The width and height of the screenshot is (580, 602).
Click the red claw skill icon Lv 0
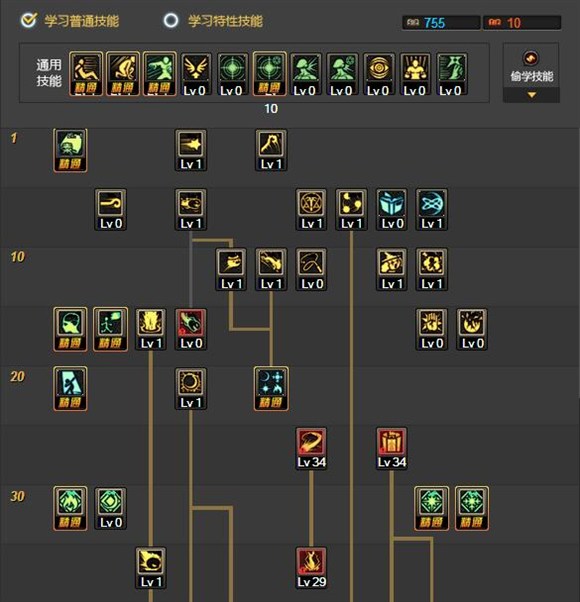point(191,329)
